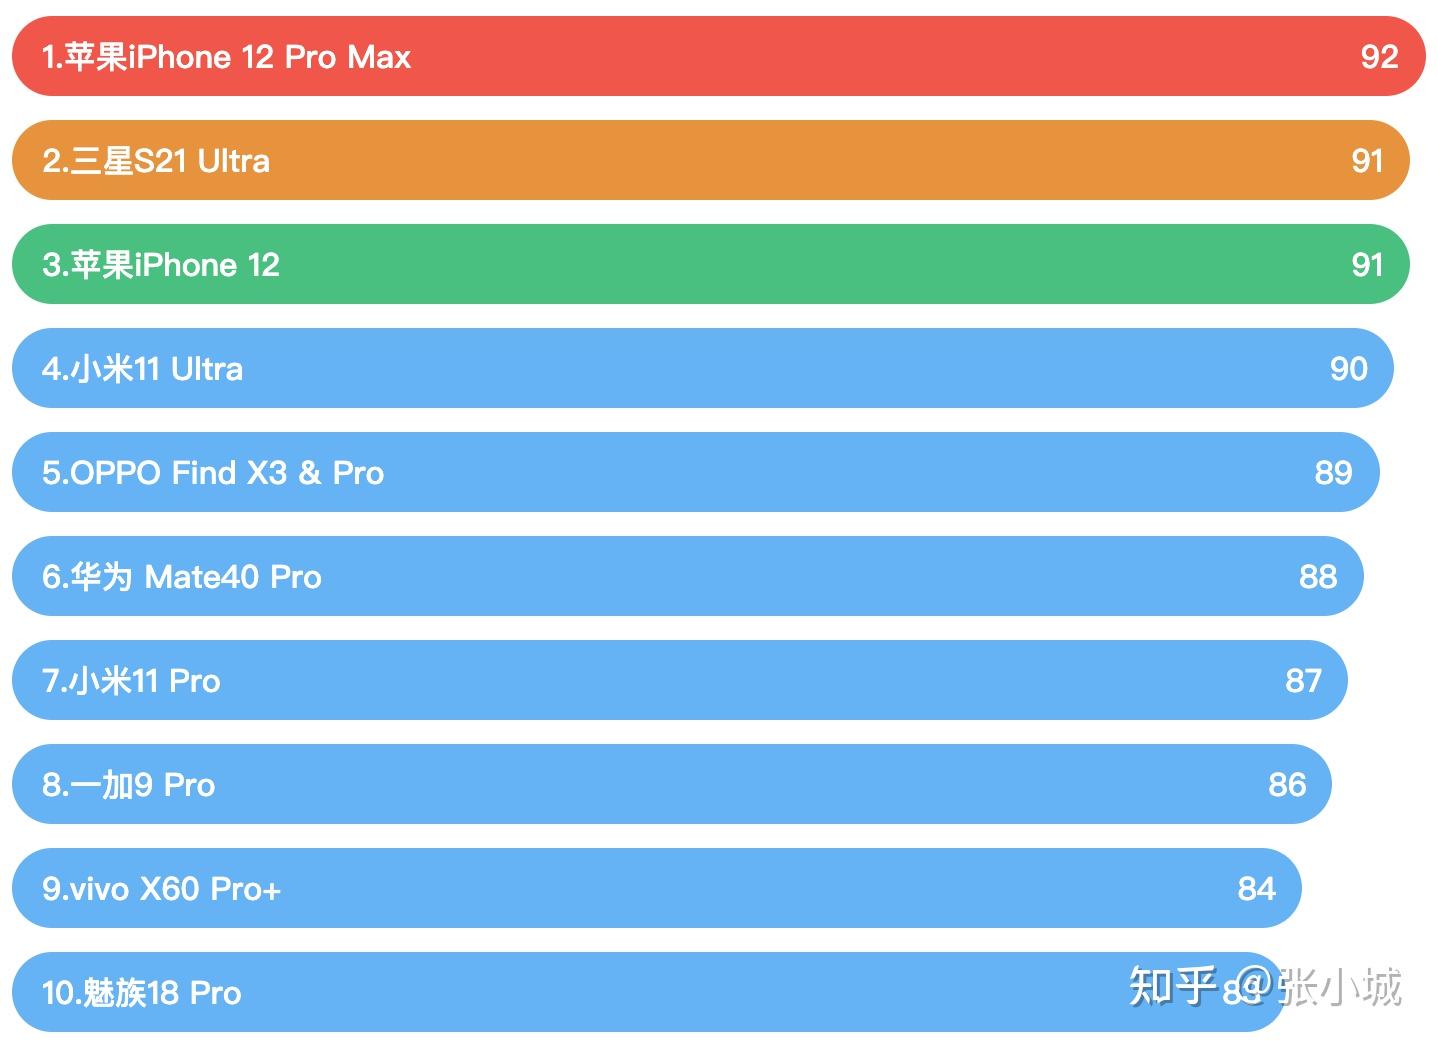Click the vivo X60 Pro+ bar
This screenshot has width=1438, height=1046.
point(657,888)
